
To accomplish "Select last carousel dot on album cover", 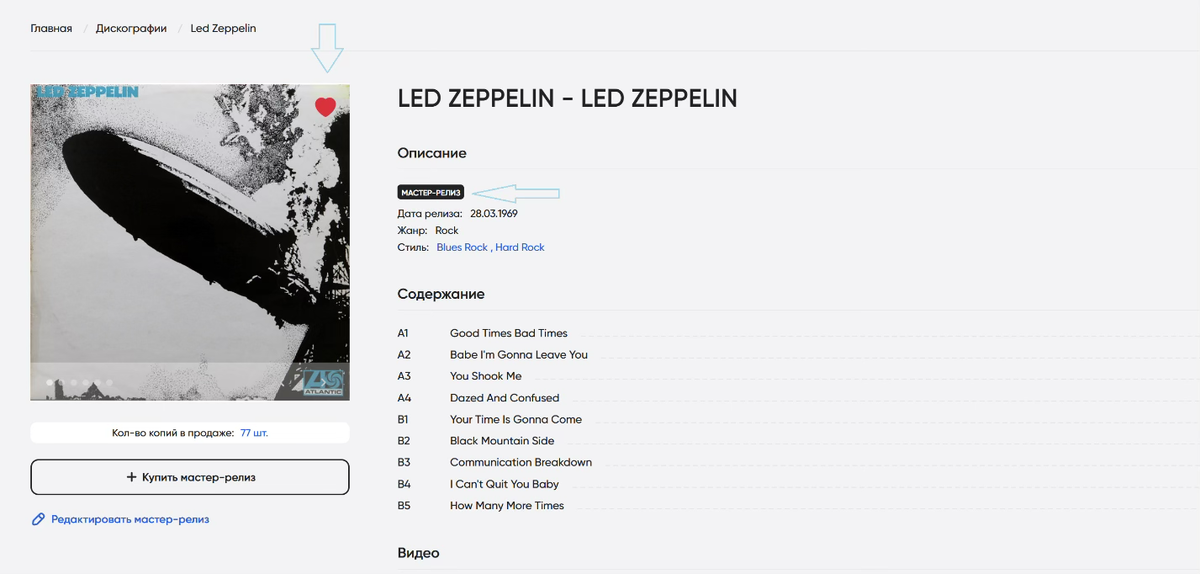I will 109,382.
